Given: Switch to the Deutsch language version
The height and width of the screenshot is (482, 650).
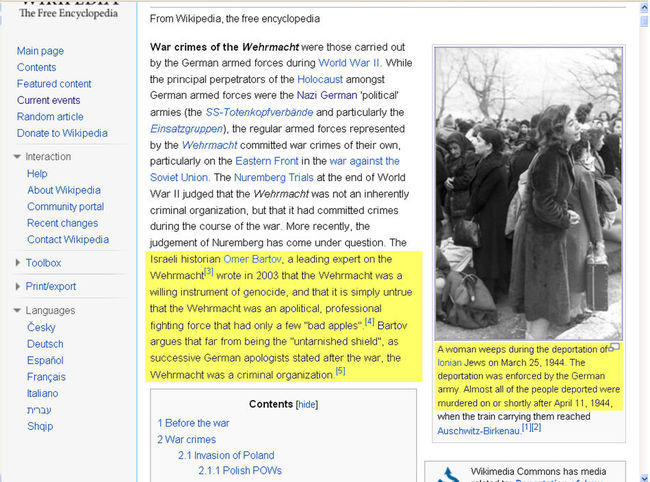Looking at the screenshot, I should pyautogui.click(x=45, y=344).
